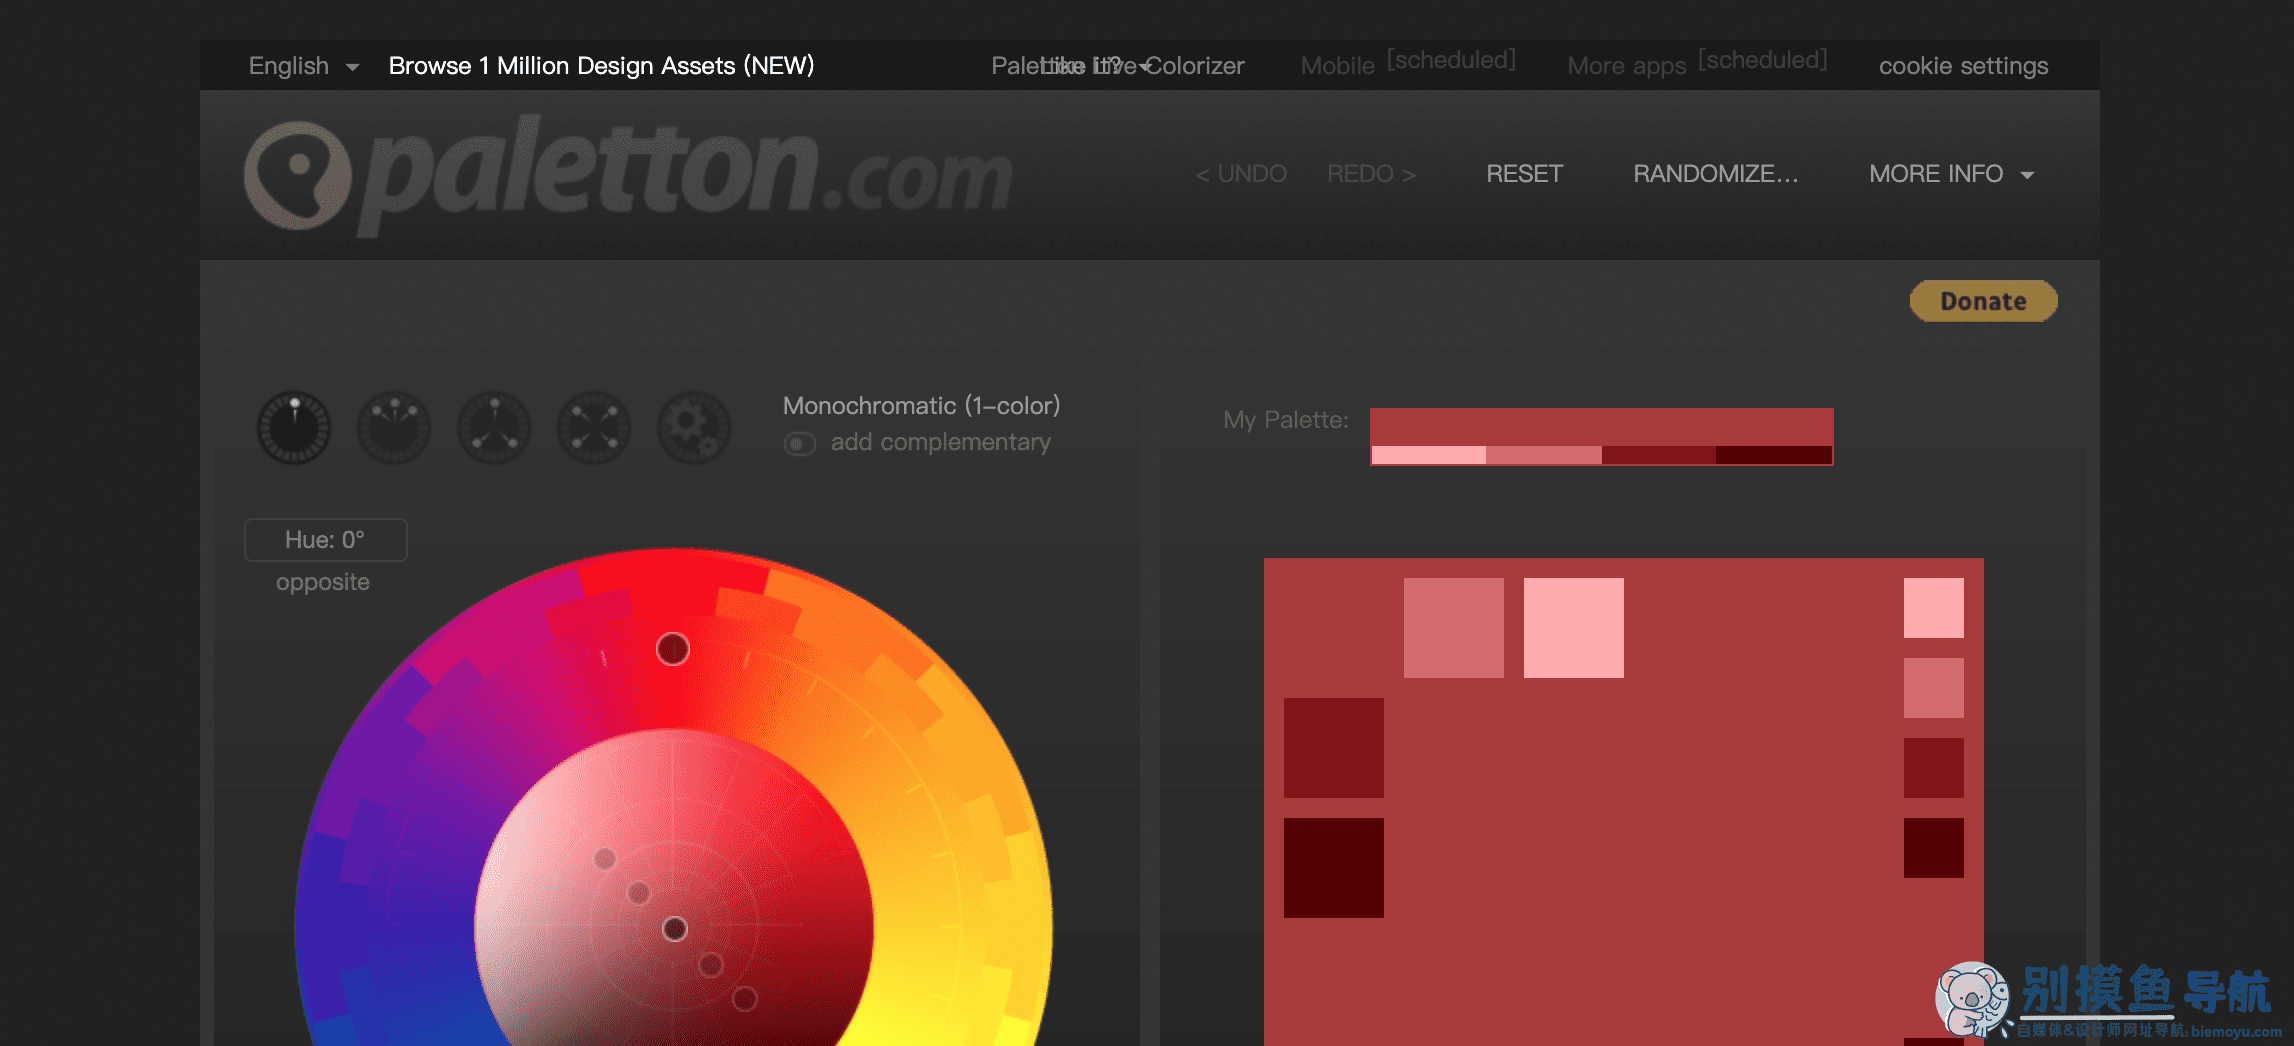Click the small dark red square in the preview's right column
Viewport: 2294px width, 1046px height.
point(1934,768)
